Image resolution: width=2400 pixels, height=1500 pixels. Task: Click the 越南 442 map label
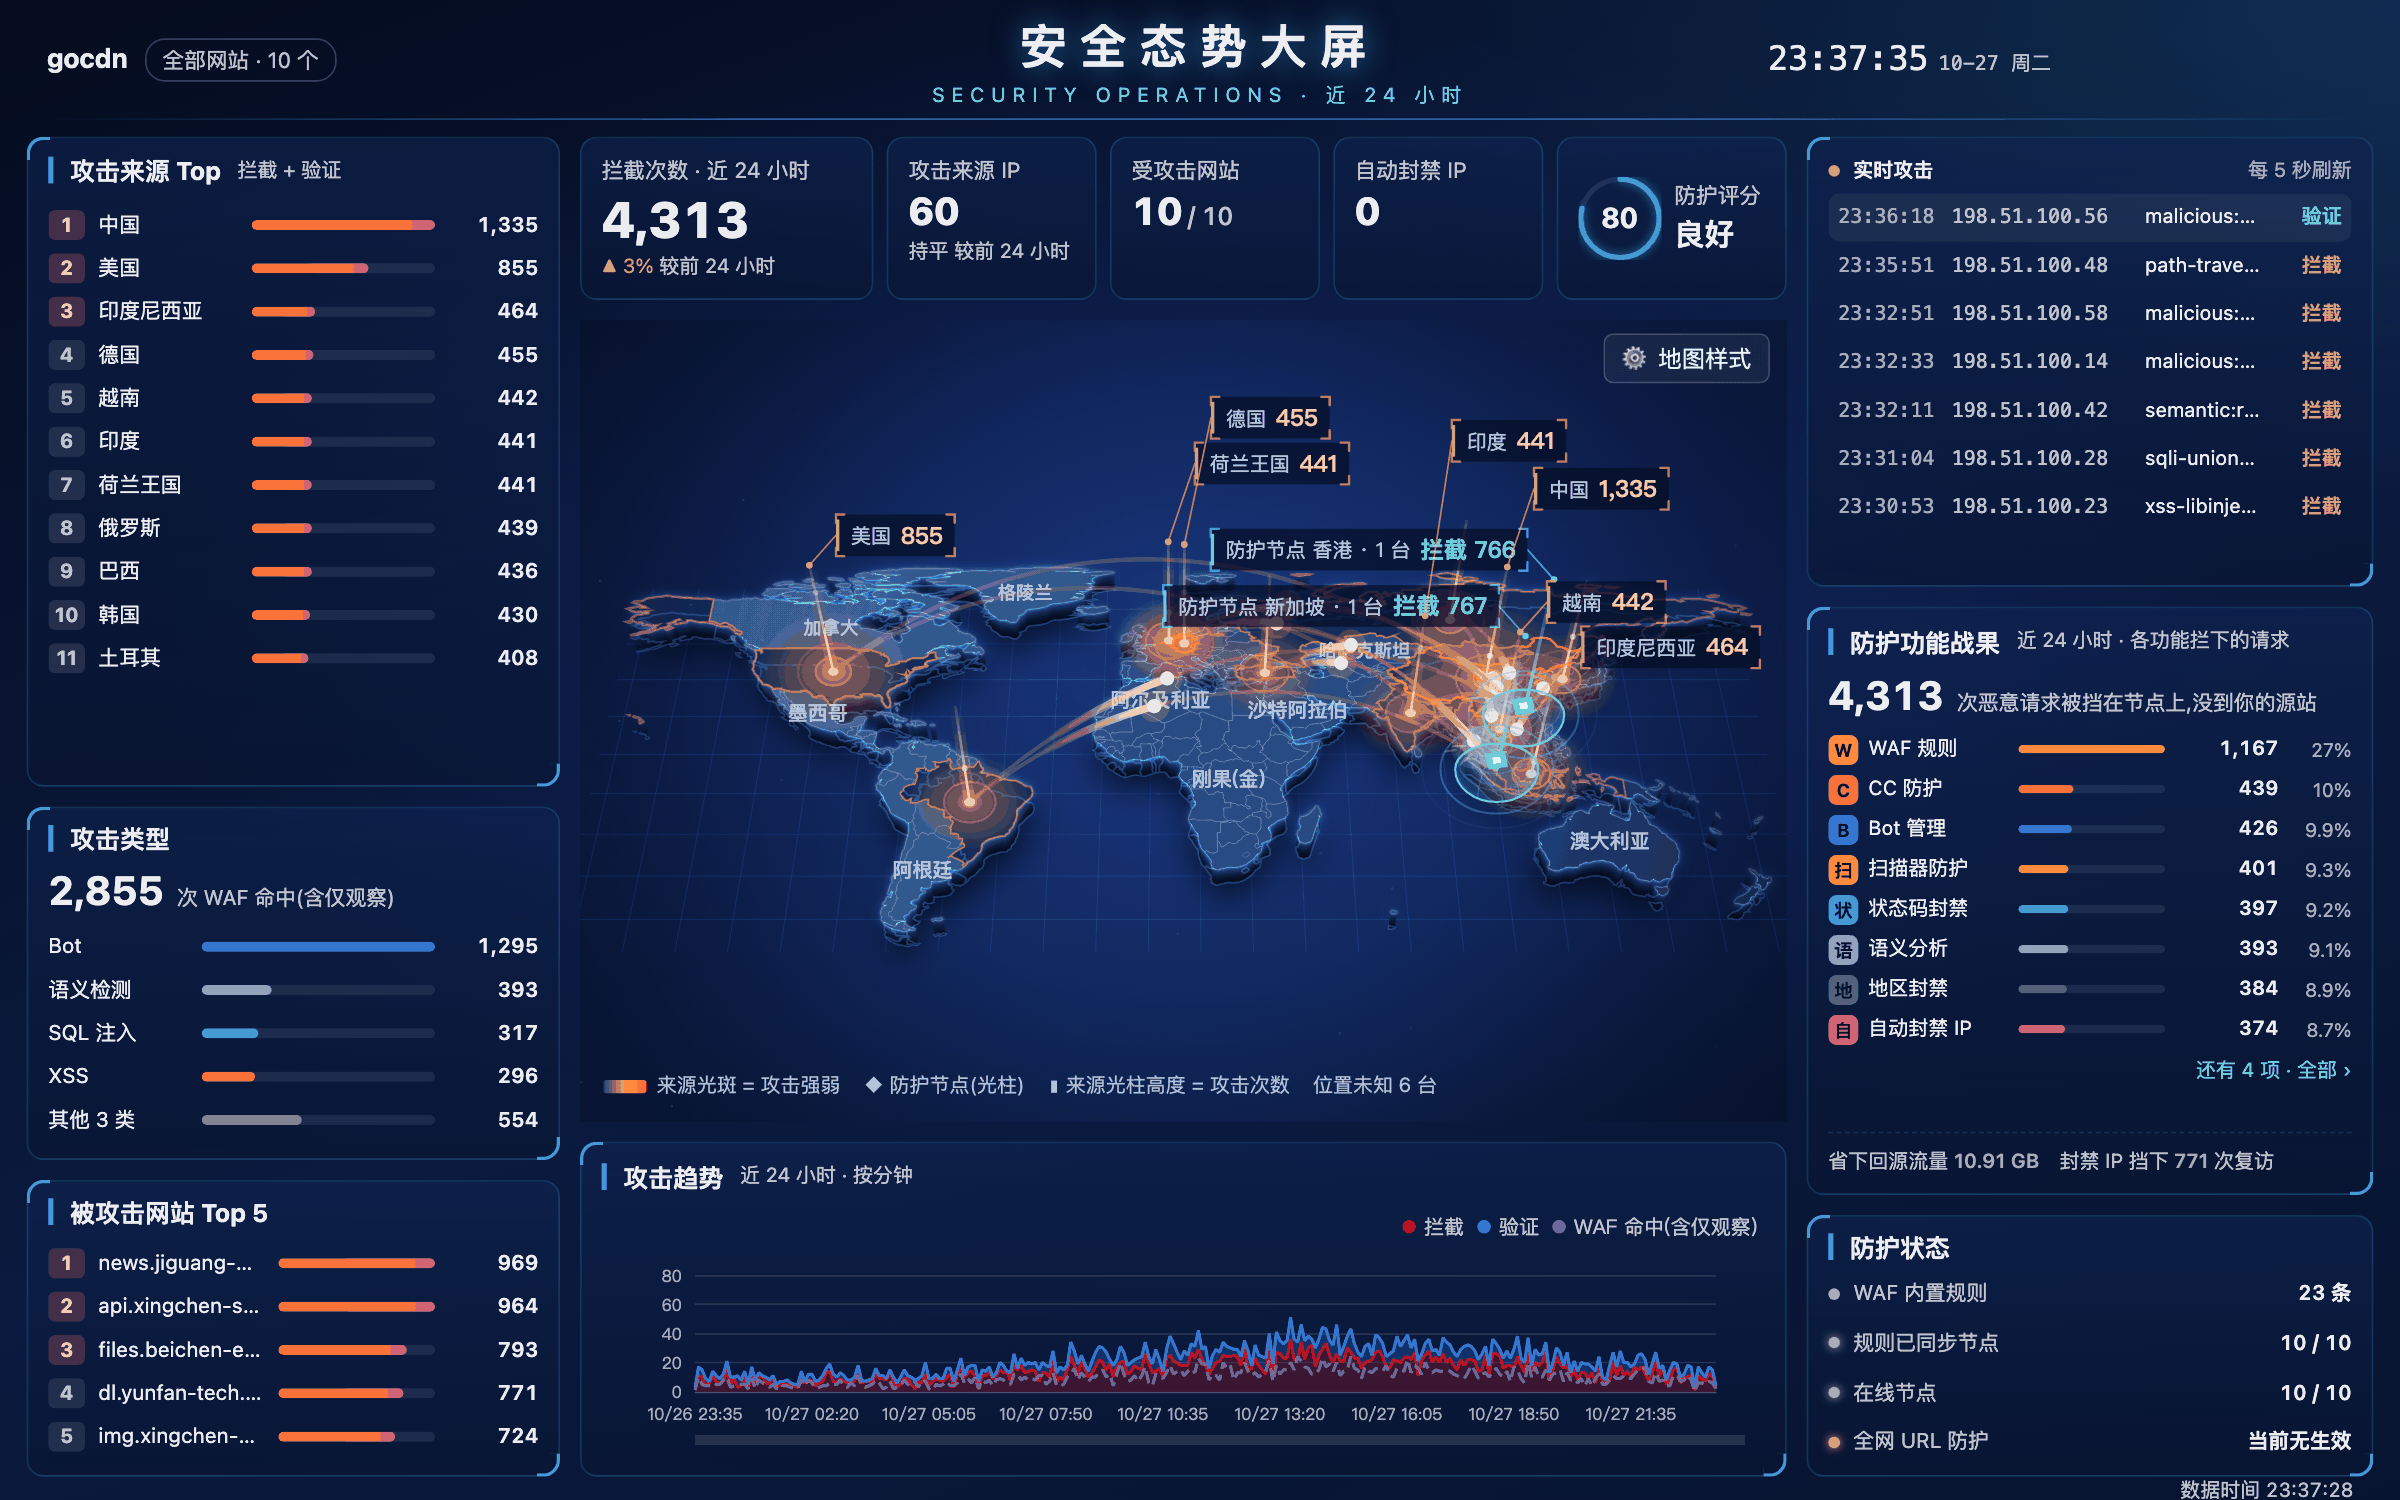point(1607,602)
